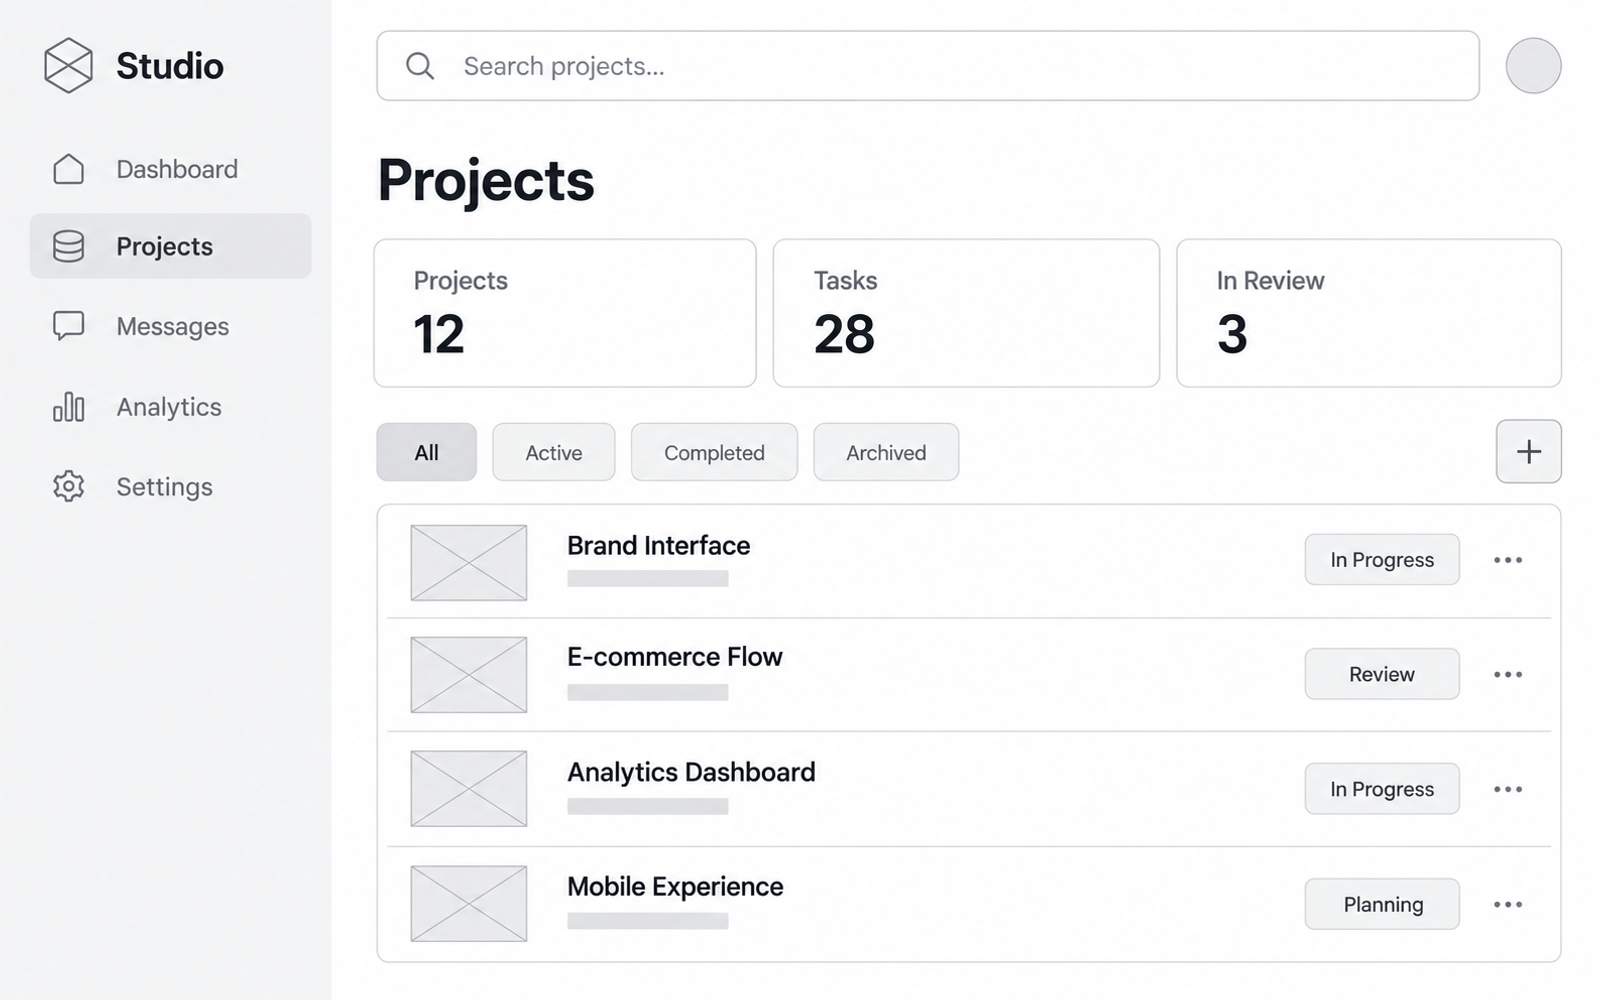Screen dimensions: 1600x1000
Task: Click the Brand Interface project title
Action: pyautogui.click(x=658, y=546)
